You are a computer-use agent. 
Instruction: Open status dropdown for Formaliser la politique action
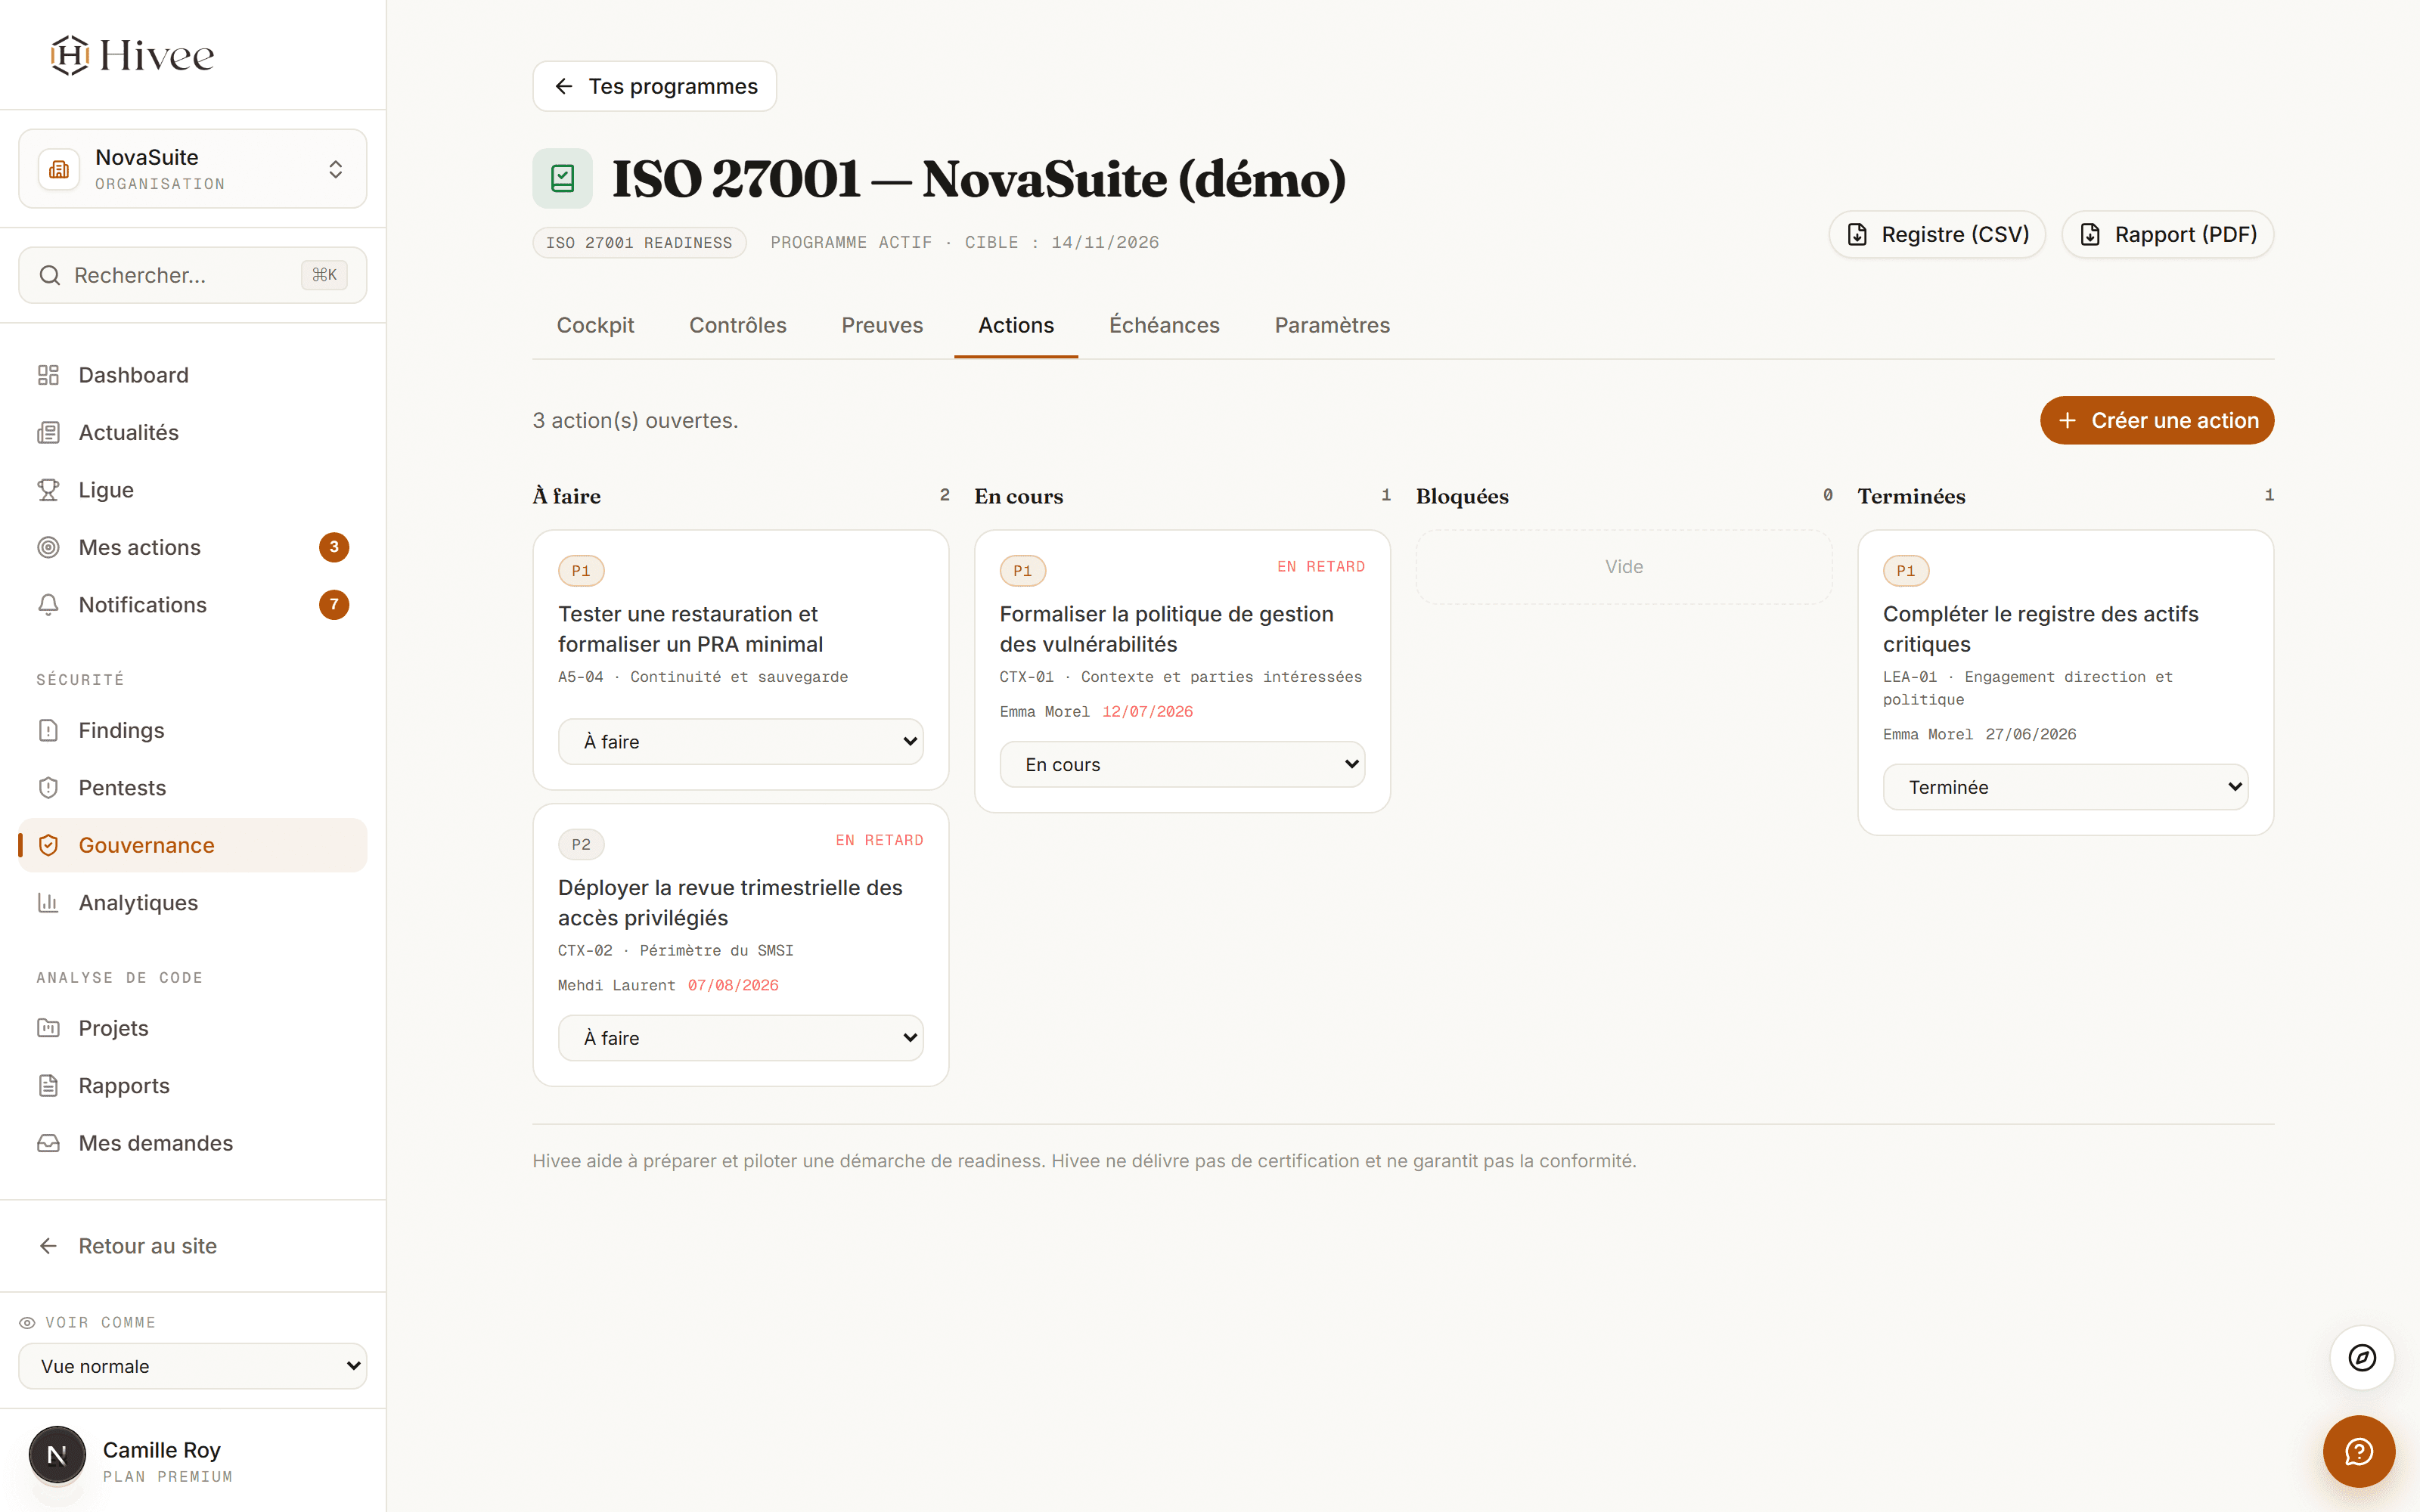(x=1182, y=764)
